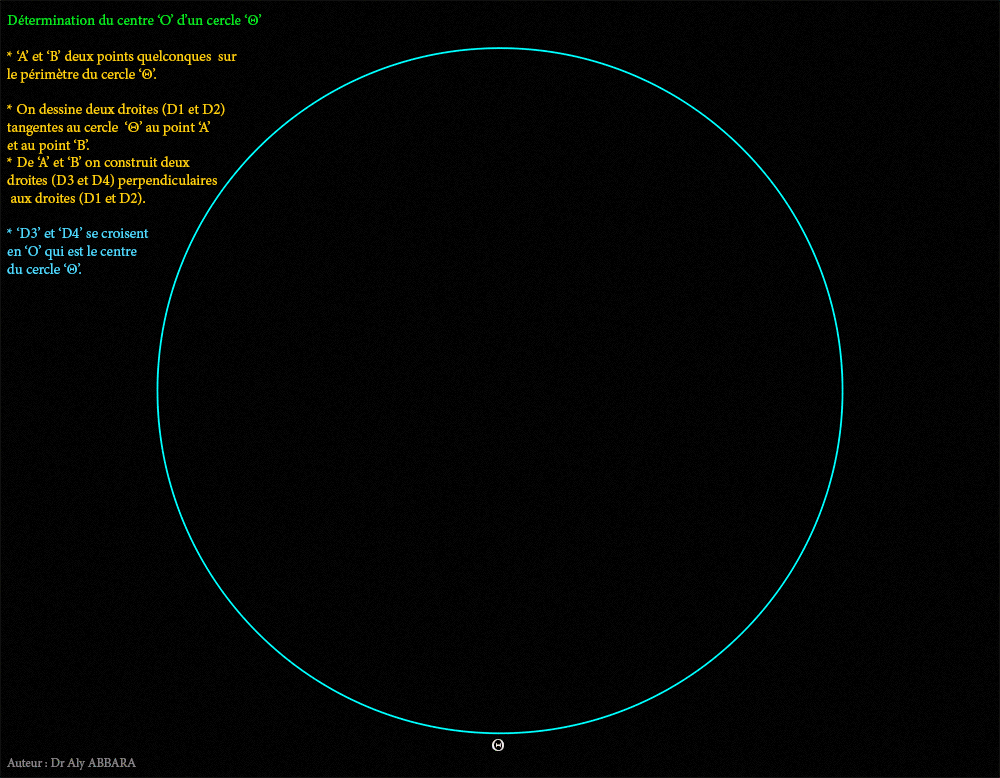Click the bottommost point of the cyan circle

pyautogui.click(x=500, y=733)
